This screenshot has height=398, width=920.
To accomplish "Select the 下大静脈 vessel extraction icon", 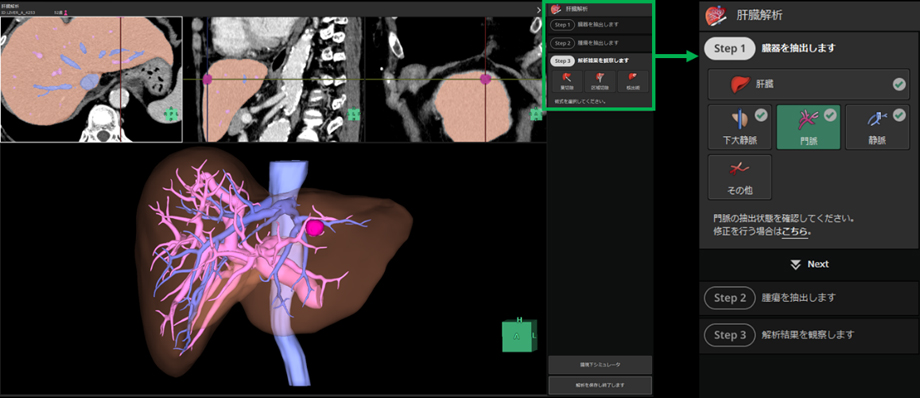I will 740,127.
